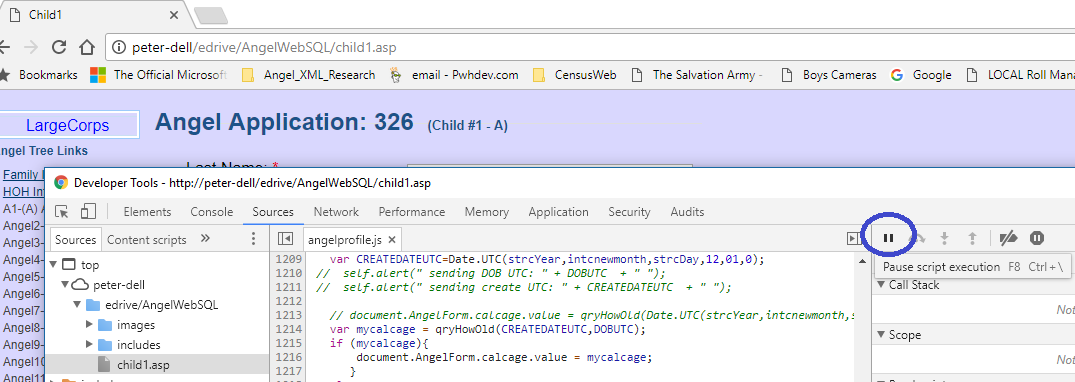This screenshot has height=382, width=1075.
Task: Click the browser Forward arrow
Action: tap(31, 47)
